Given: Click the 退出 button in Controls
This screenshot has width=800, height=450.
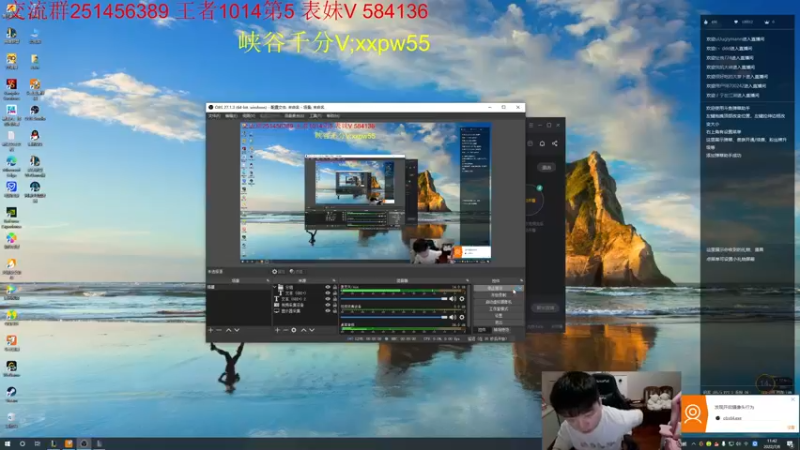Looking at the screenshot, I should (x=498, y=322).
